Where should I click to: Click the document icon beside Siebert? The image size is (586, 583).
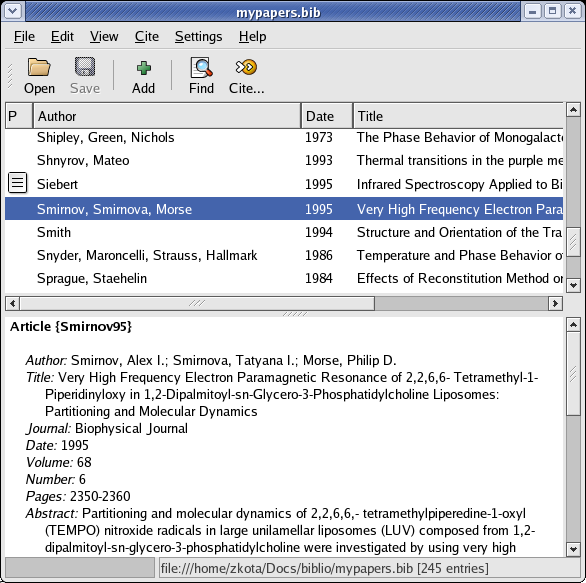pos(18,183)
